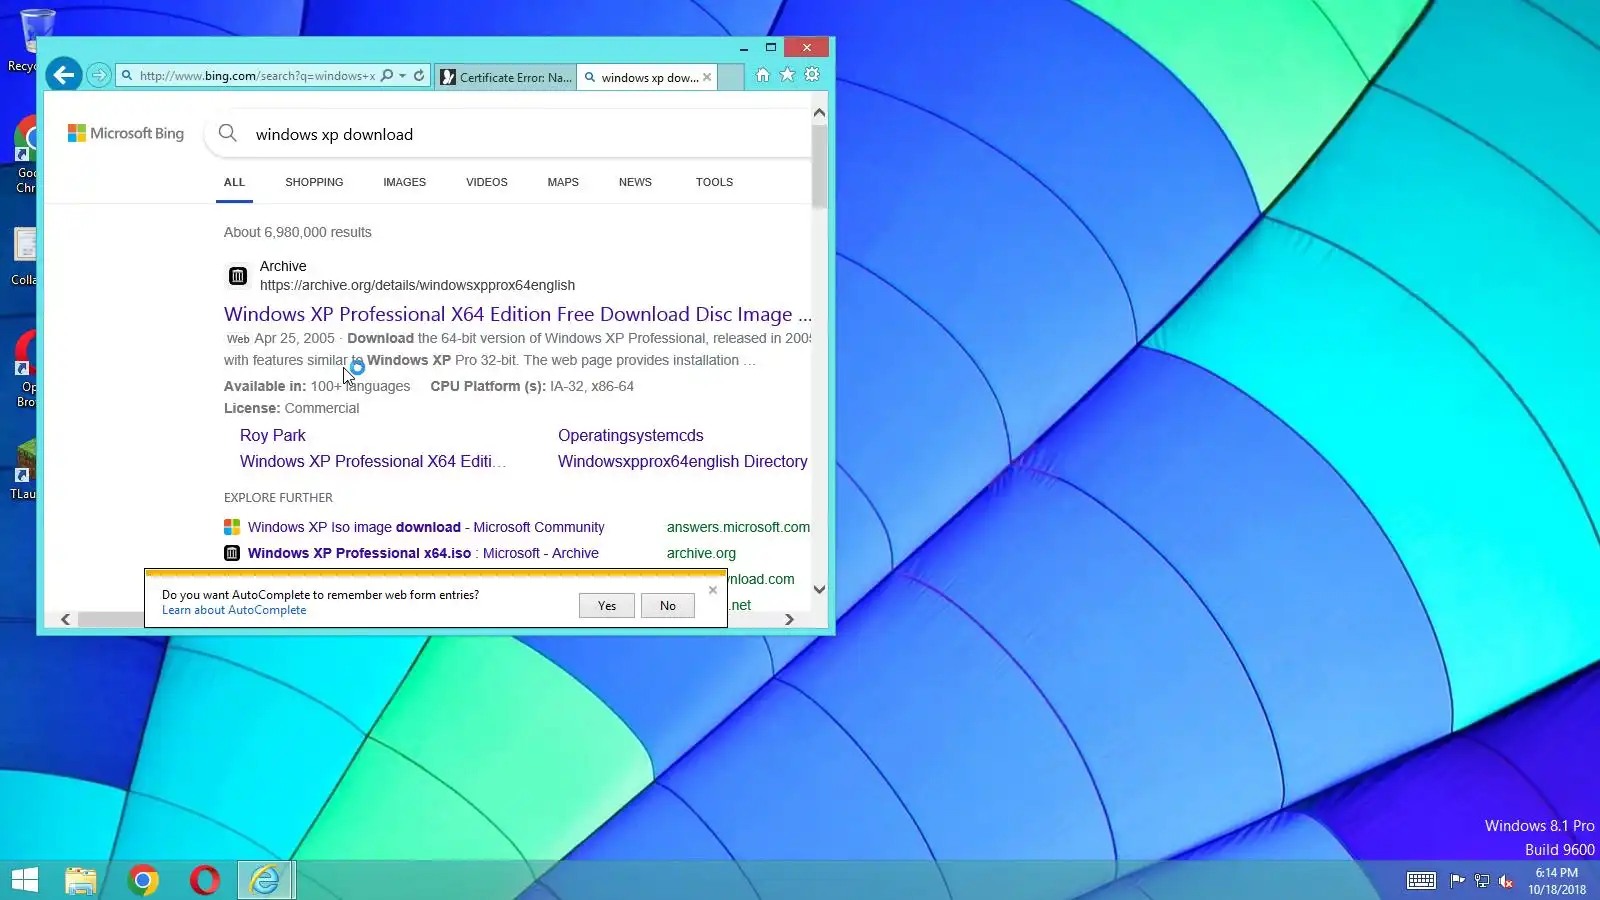The width and height of the screenshot is (1600, 900).
Task: Switch to NEWS results
Action: click(635, 182)
